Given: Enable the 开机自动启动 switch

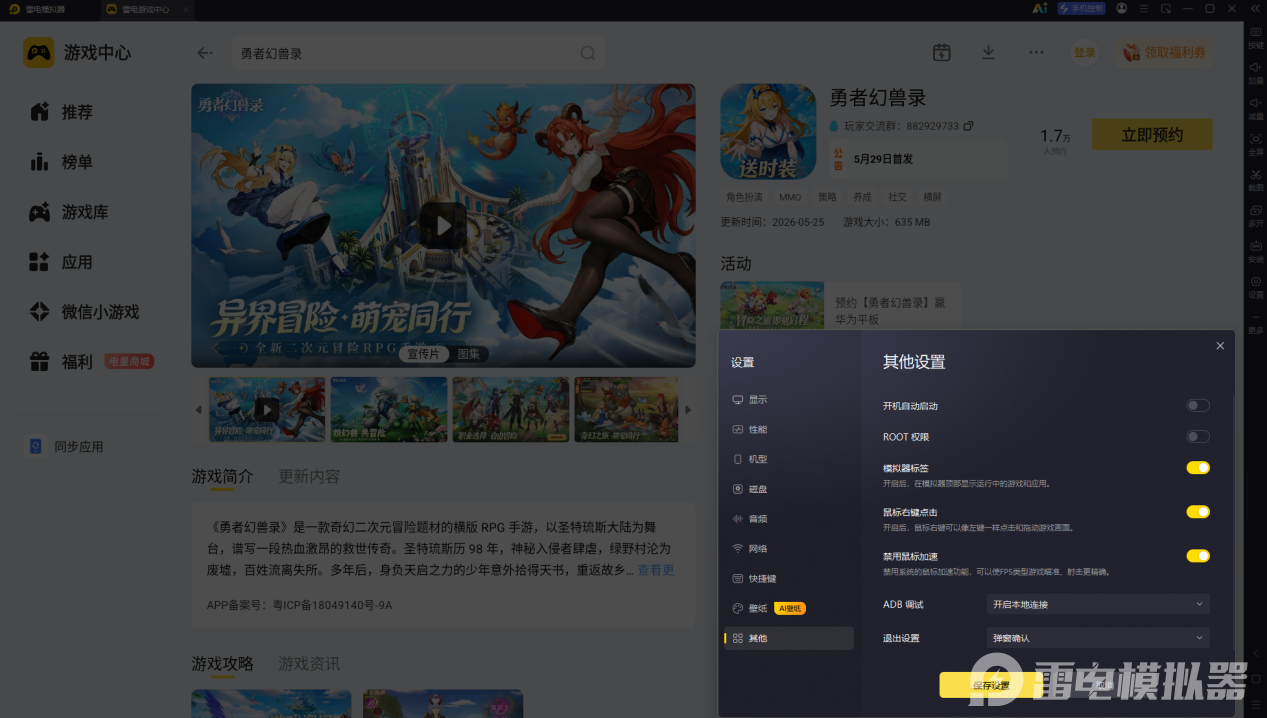Looking at the screenshot, I should [x=1198, y=406].
